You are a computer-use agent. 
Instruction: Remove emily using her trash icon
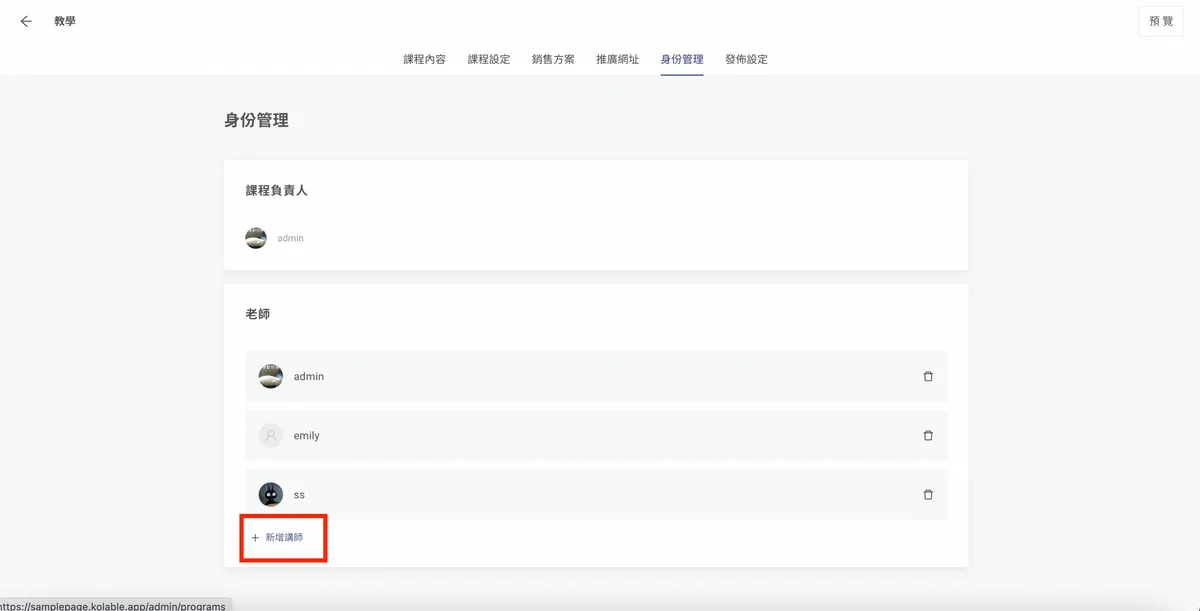coord(928,436)
